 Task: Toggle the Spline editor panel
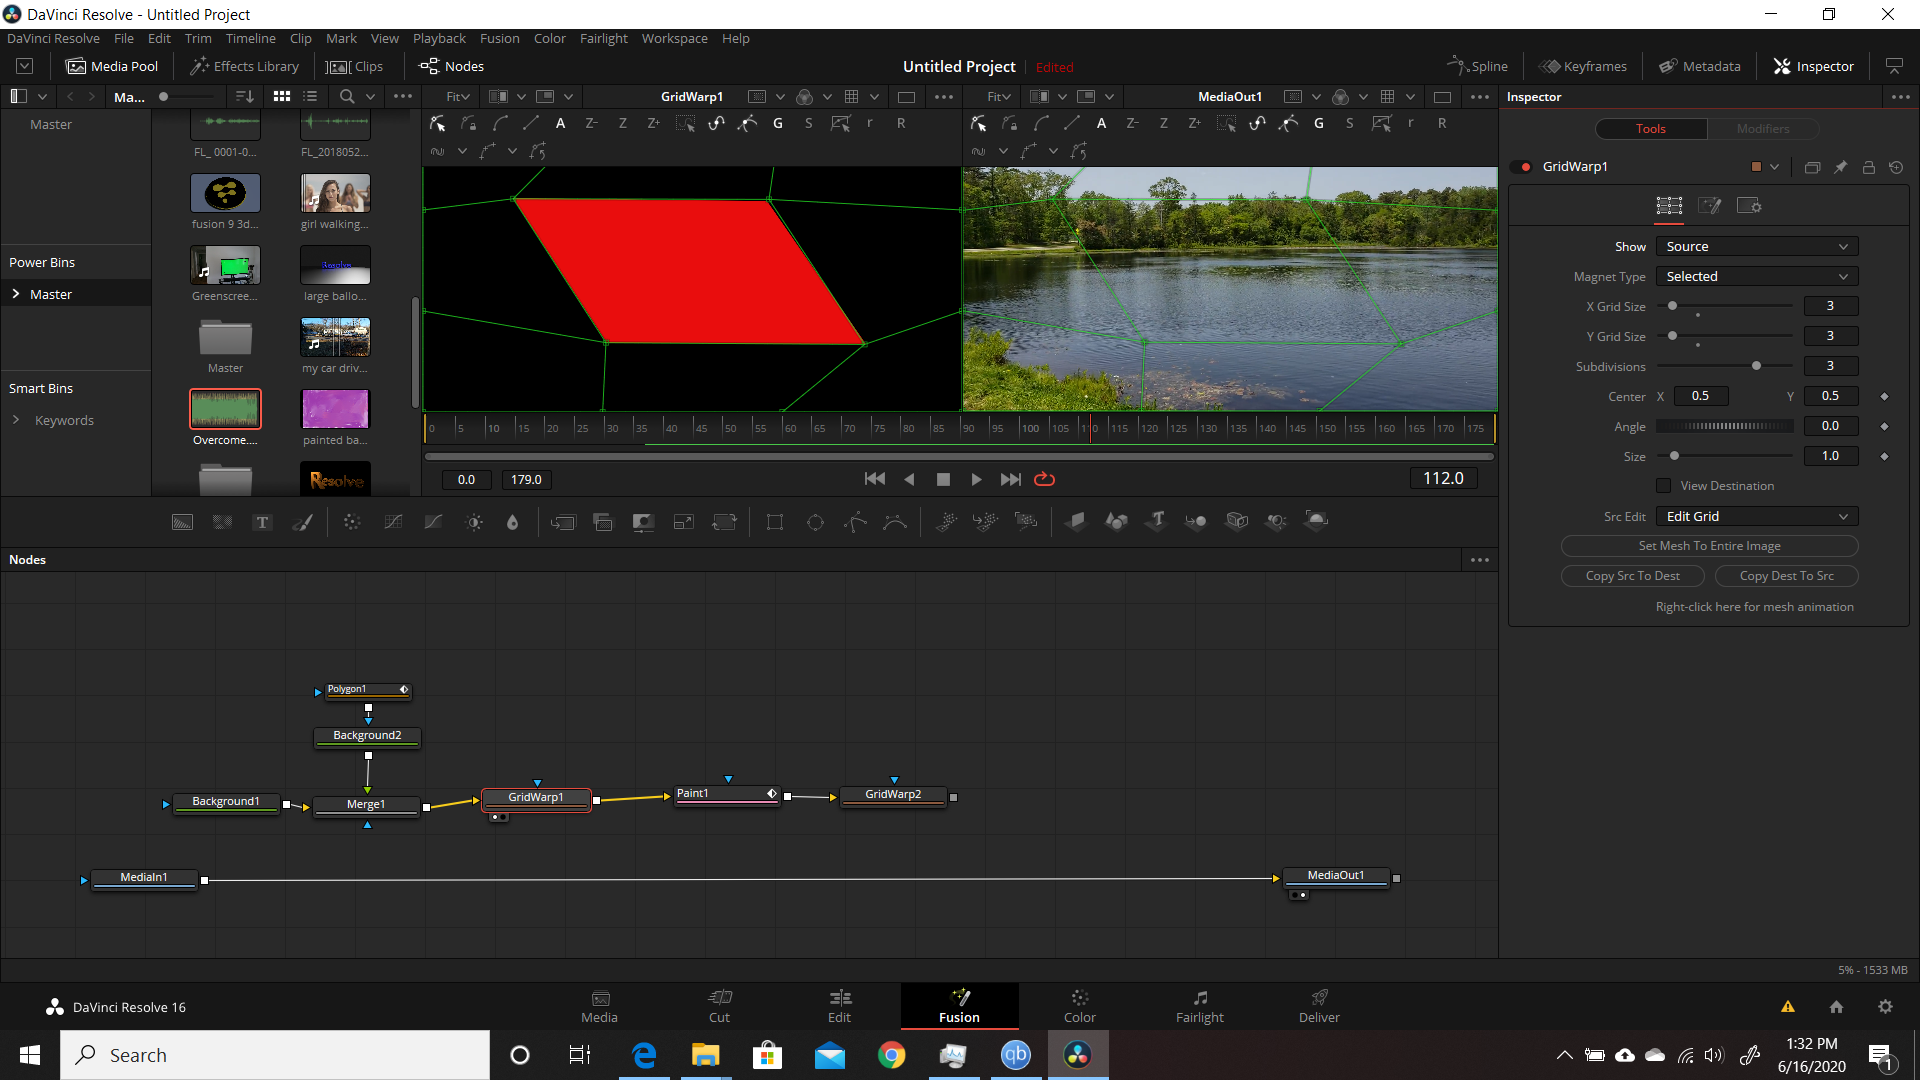click(x=1477, y=66)
